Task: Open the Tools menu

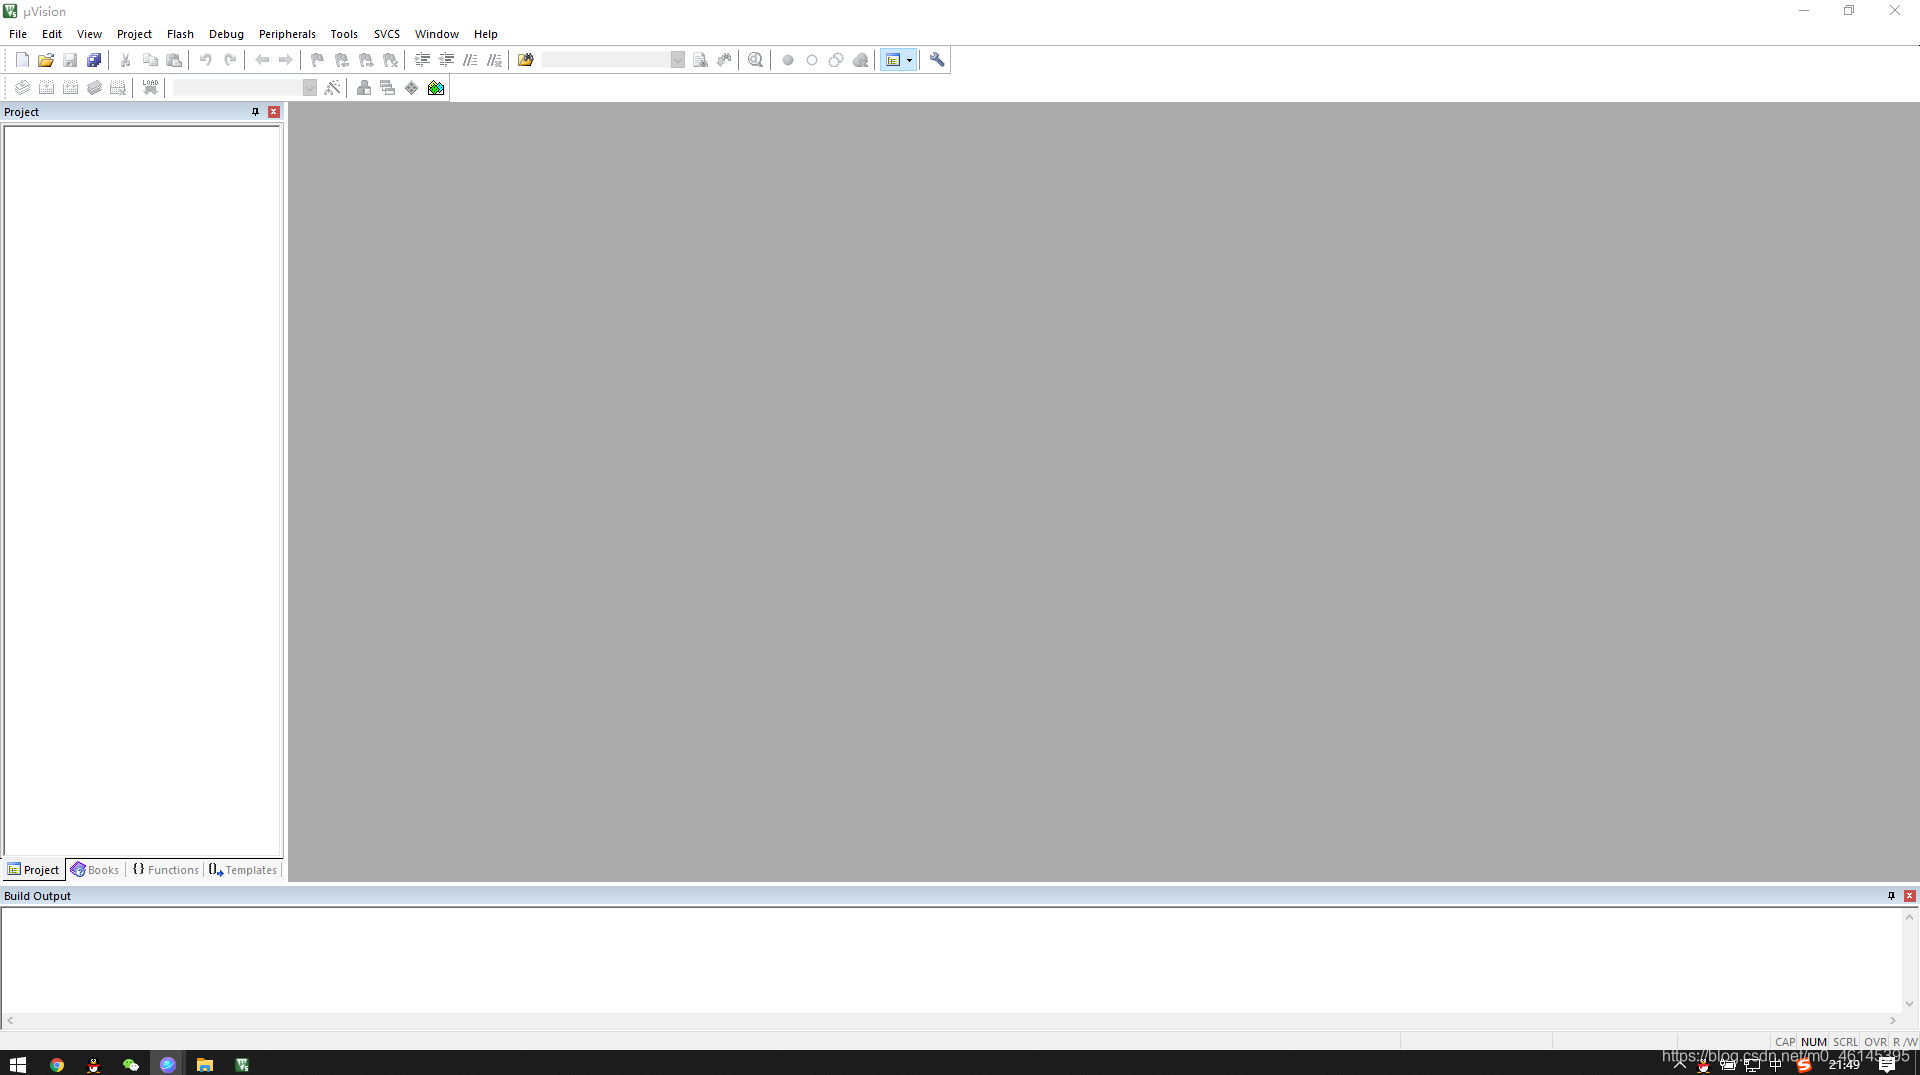Action: pos(344,34)
